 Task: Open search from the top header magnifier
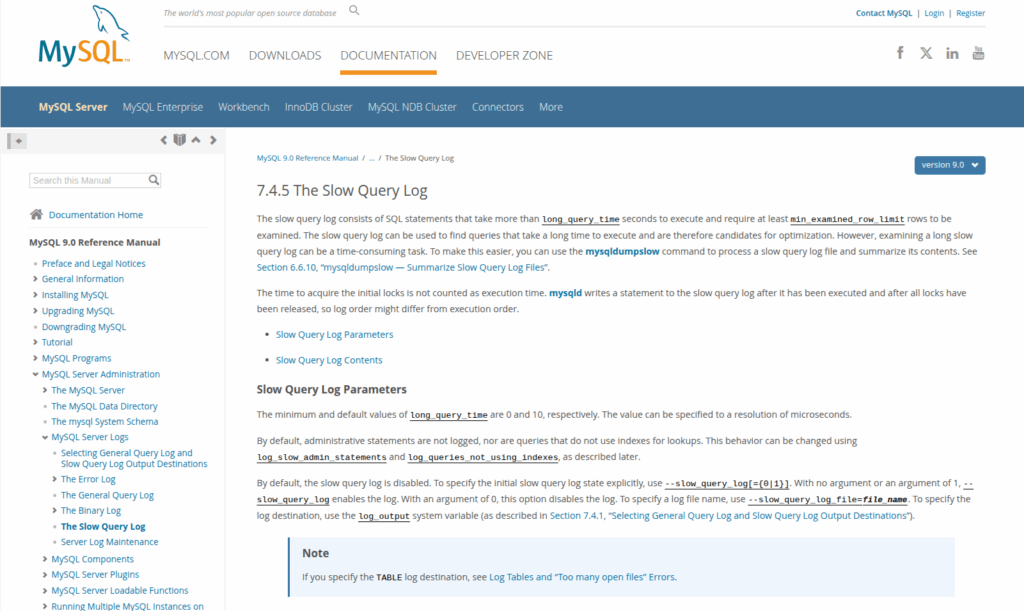click(353, 9)
